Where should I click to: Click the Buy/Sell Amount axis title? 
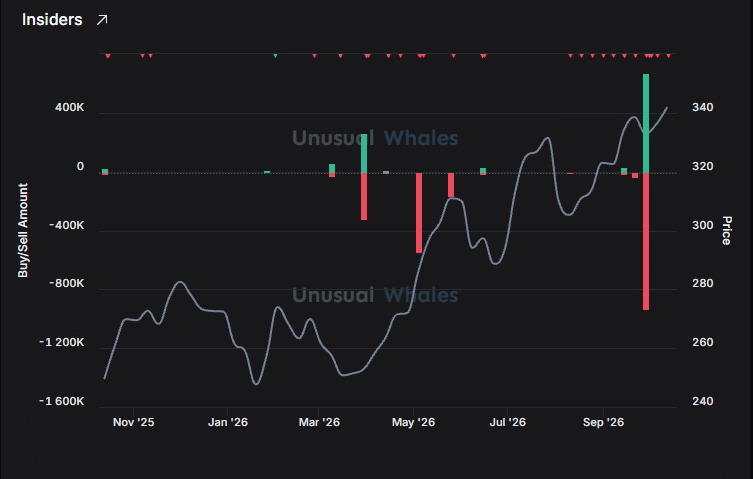[23, 230]
